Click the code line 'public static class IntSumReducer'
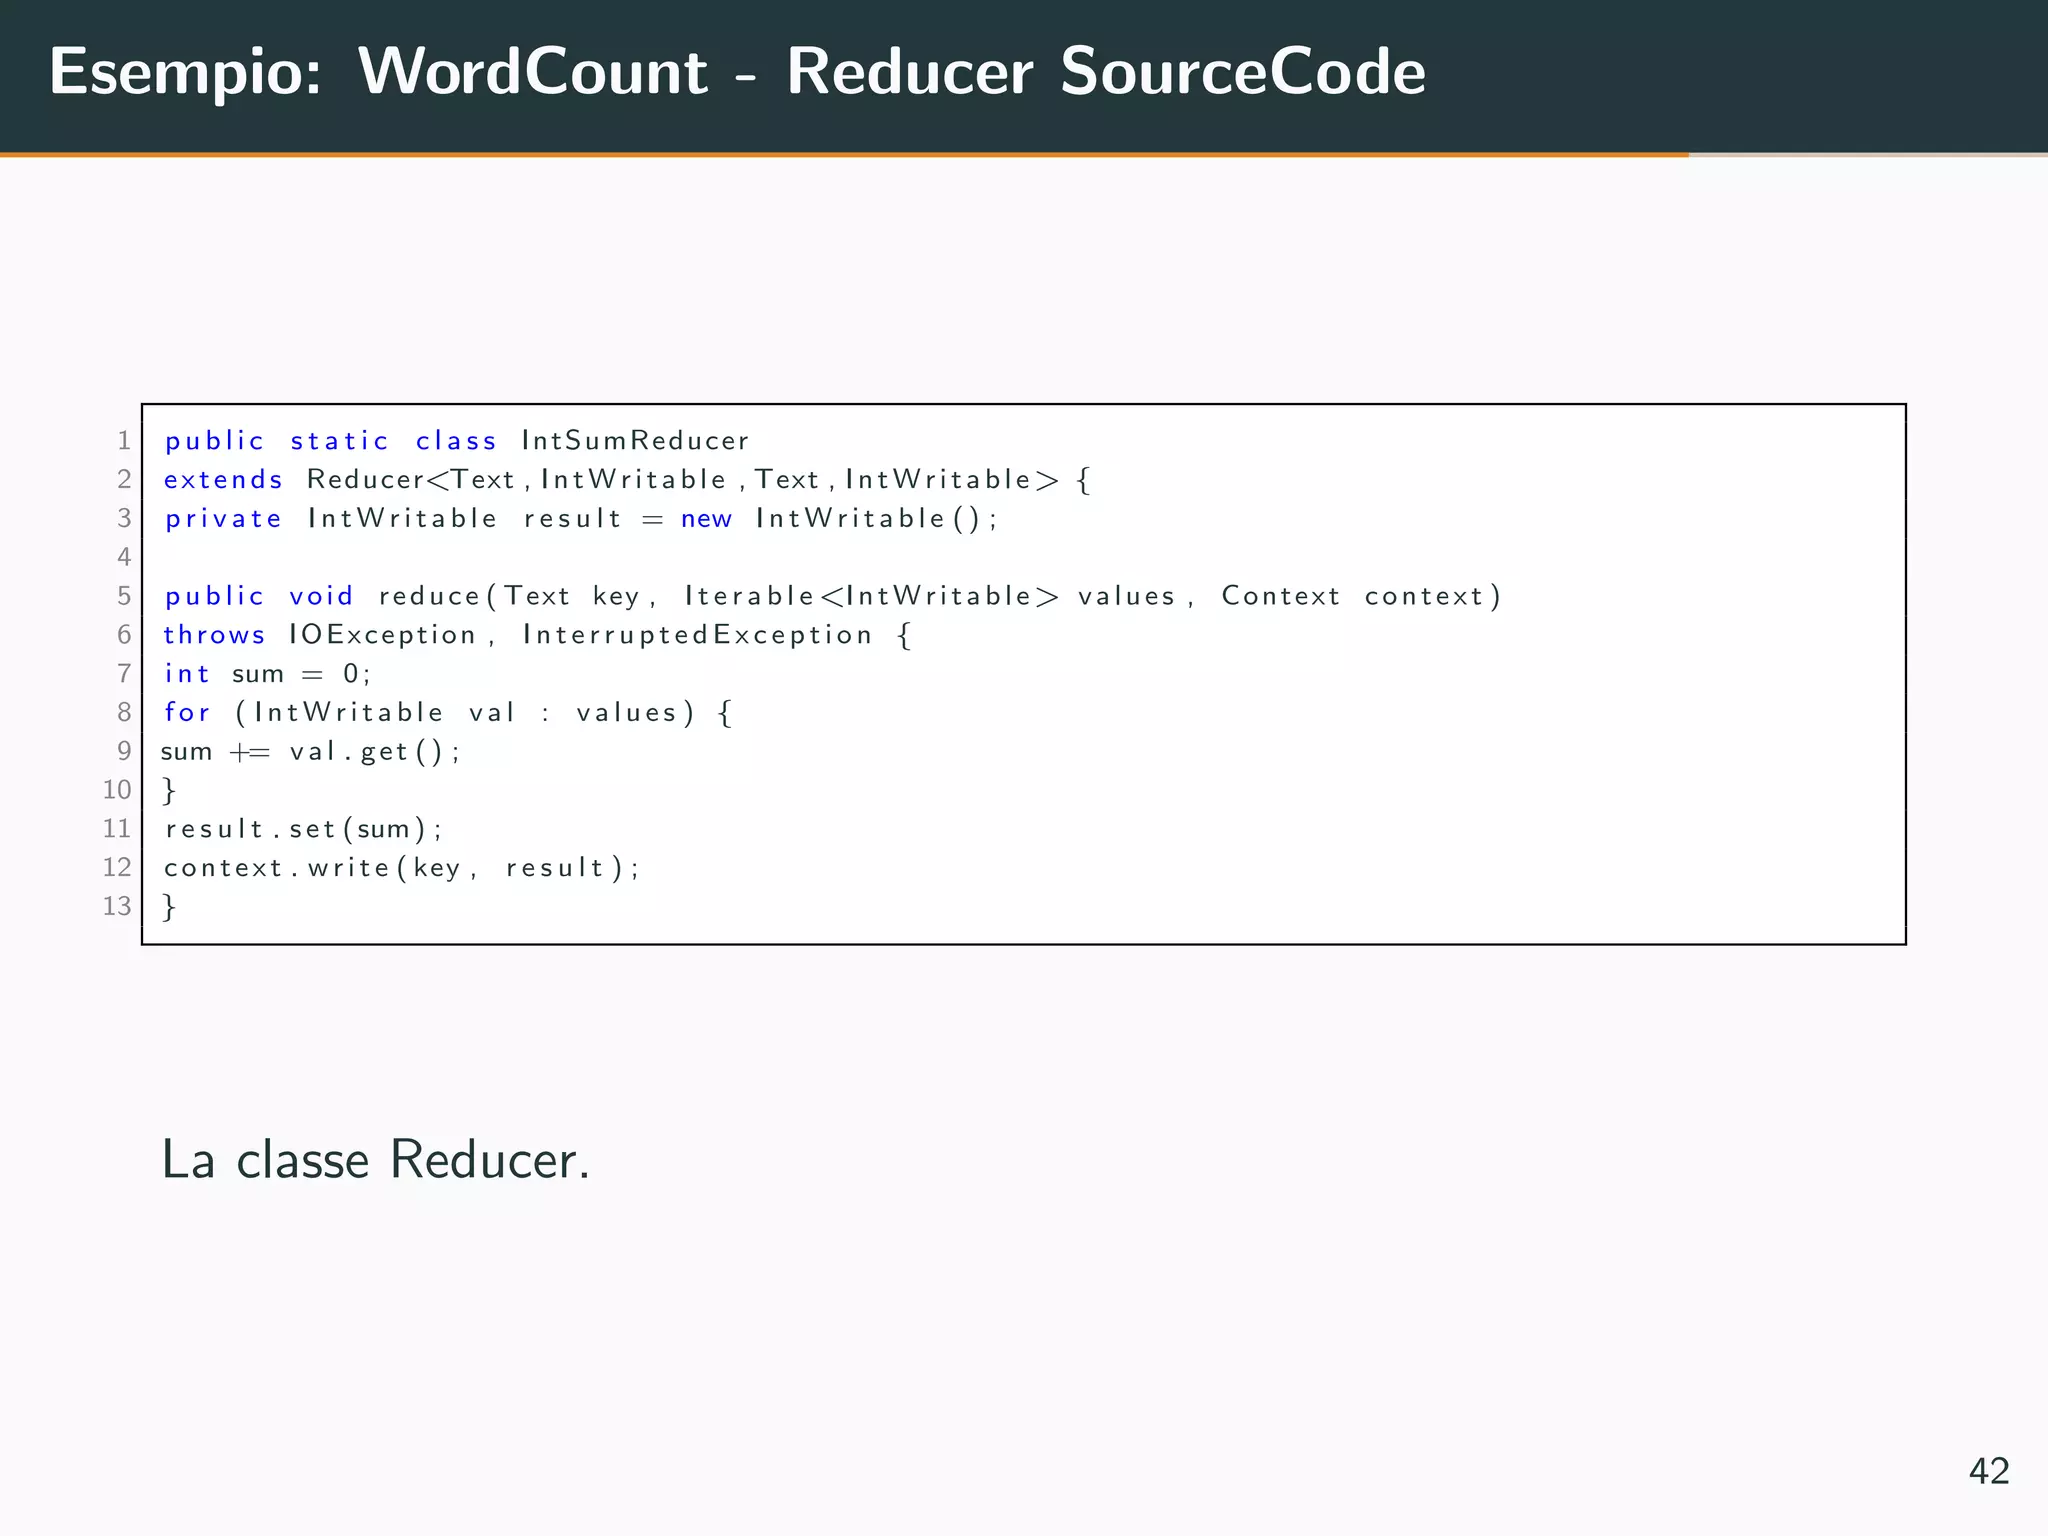 coord(457,441)
